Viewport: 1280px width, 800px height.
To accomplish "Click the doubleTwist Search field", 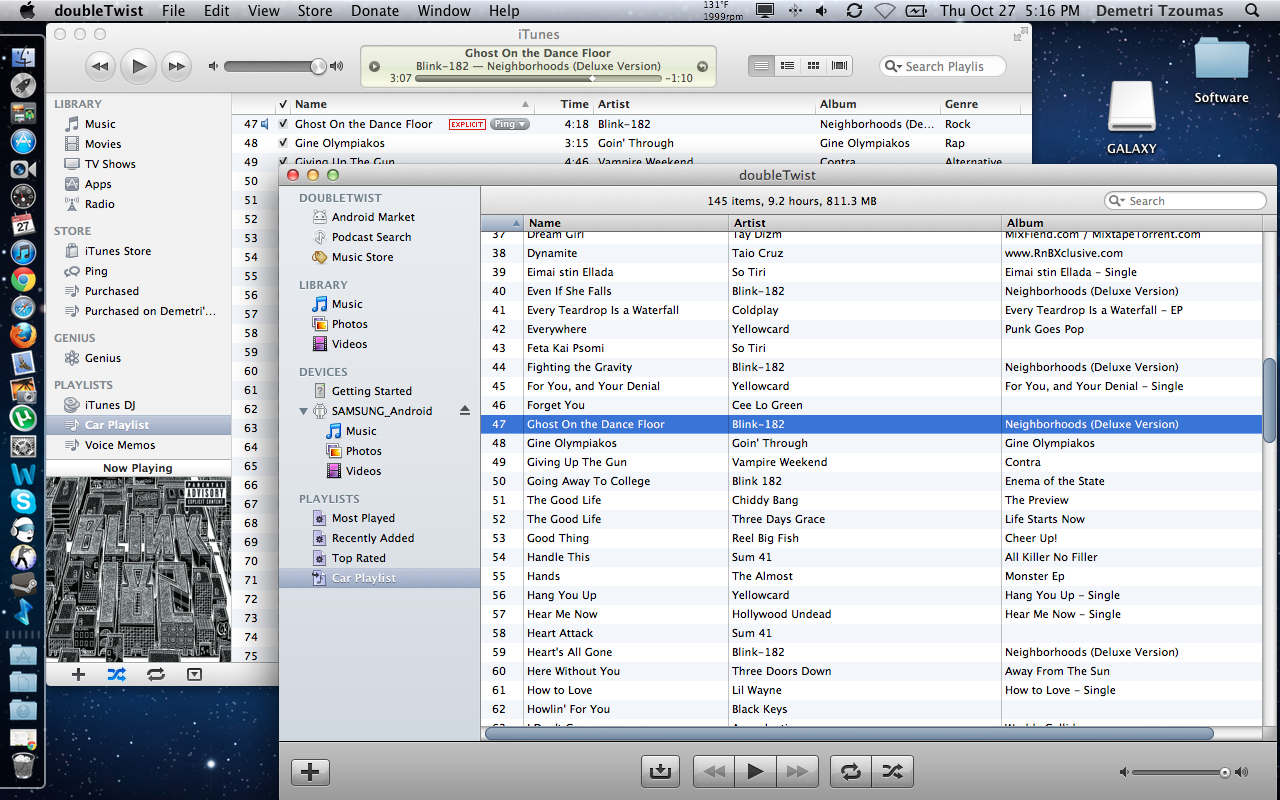I will 1185,201.
